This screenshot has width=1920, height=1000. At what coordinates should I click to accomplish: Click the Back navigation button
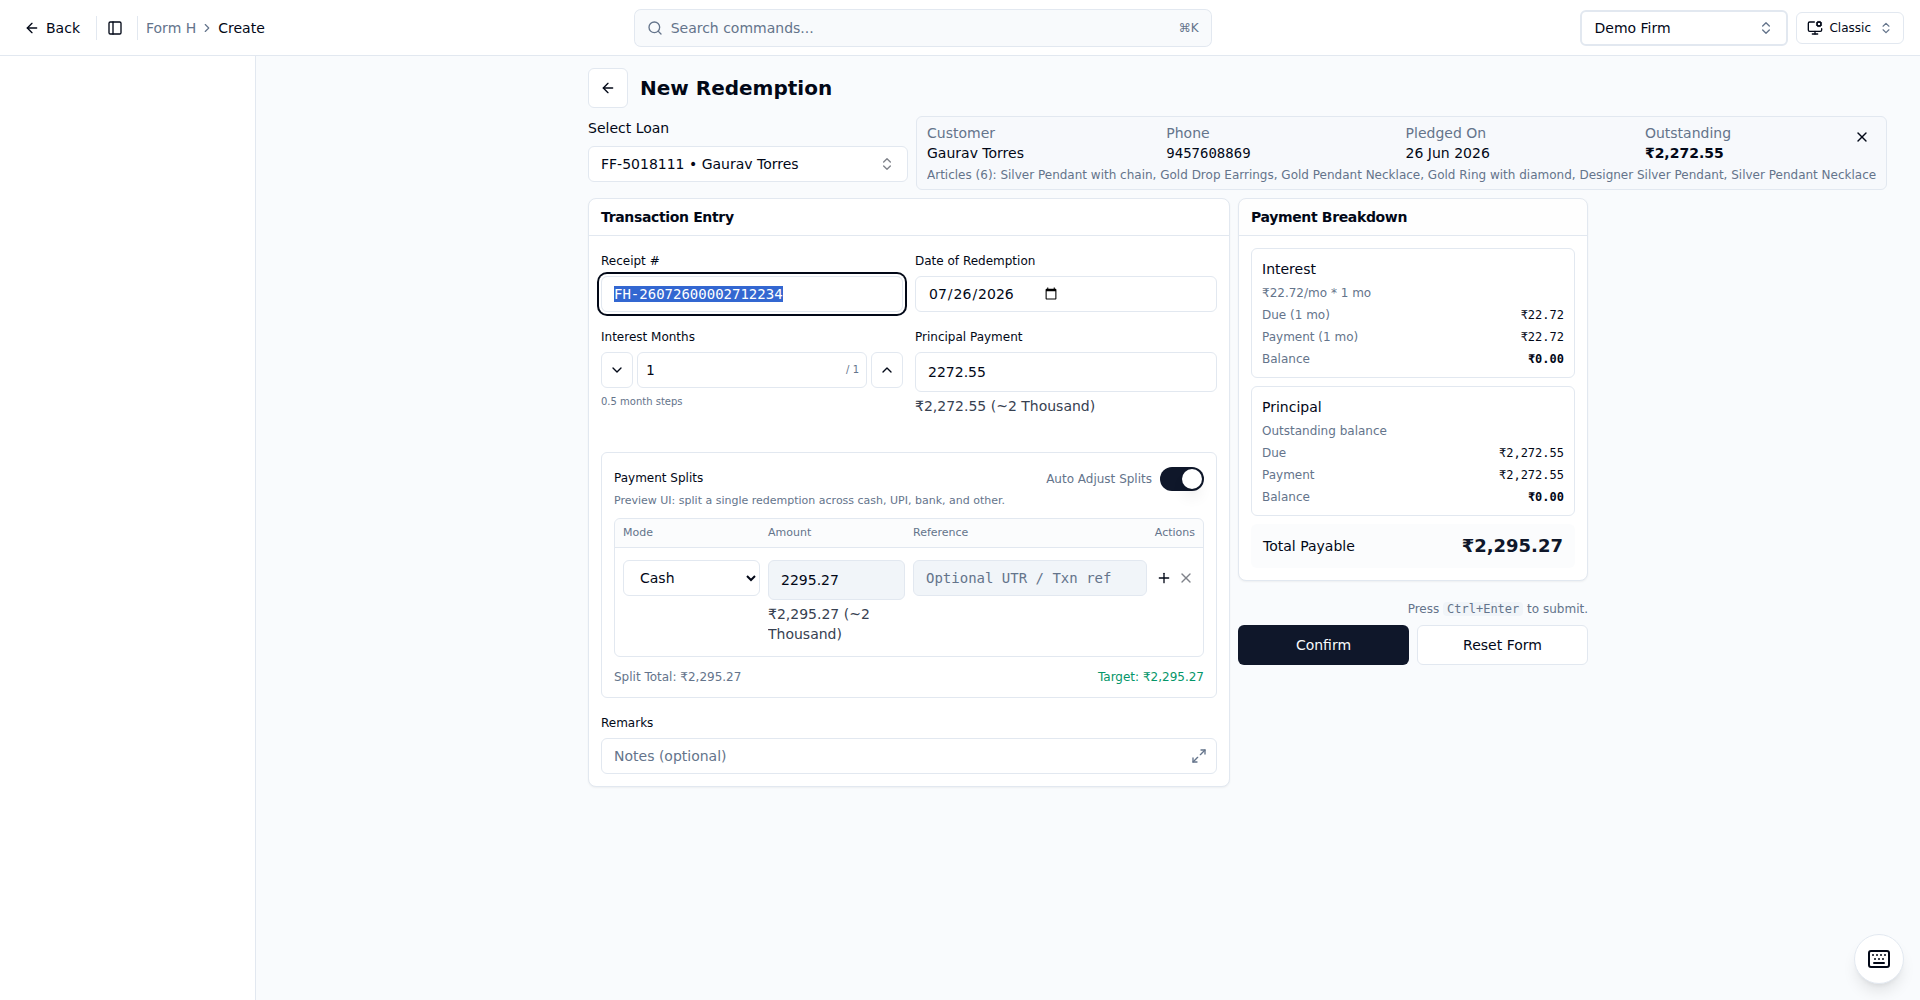coord(53,28)
